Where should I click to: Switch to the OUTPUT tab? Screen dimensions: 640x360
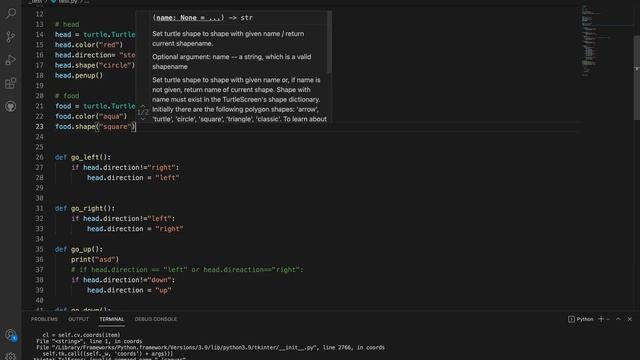[78, 319]
